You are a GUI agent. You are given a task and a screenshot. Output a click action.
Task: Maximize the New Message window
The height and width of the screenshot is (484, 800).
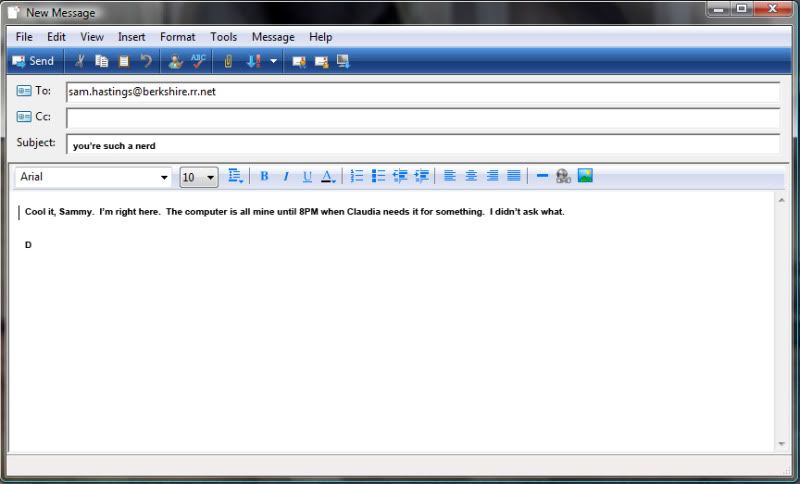coord(741,9)
